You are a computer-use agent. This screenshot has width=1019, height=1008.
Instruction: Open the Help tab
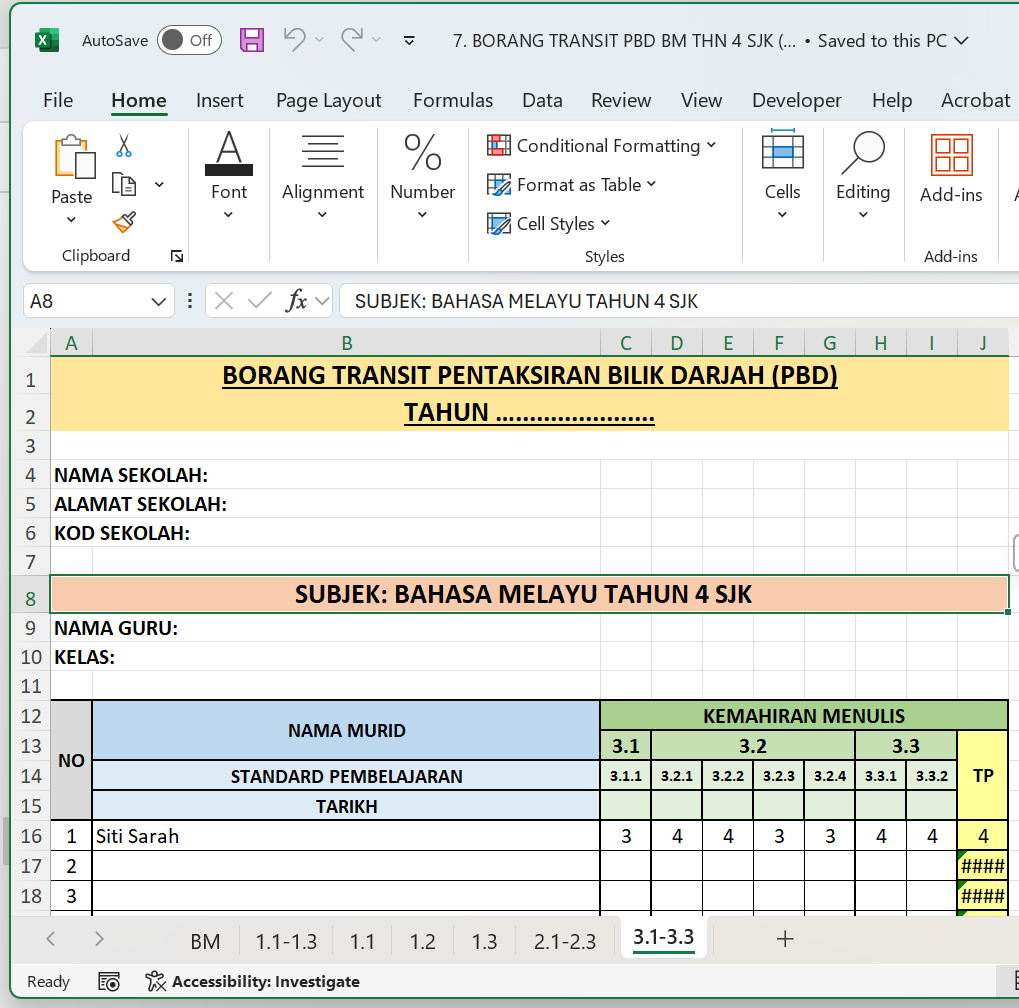892,100
